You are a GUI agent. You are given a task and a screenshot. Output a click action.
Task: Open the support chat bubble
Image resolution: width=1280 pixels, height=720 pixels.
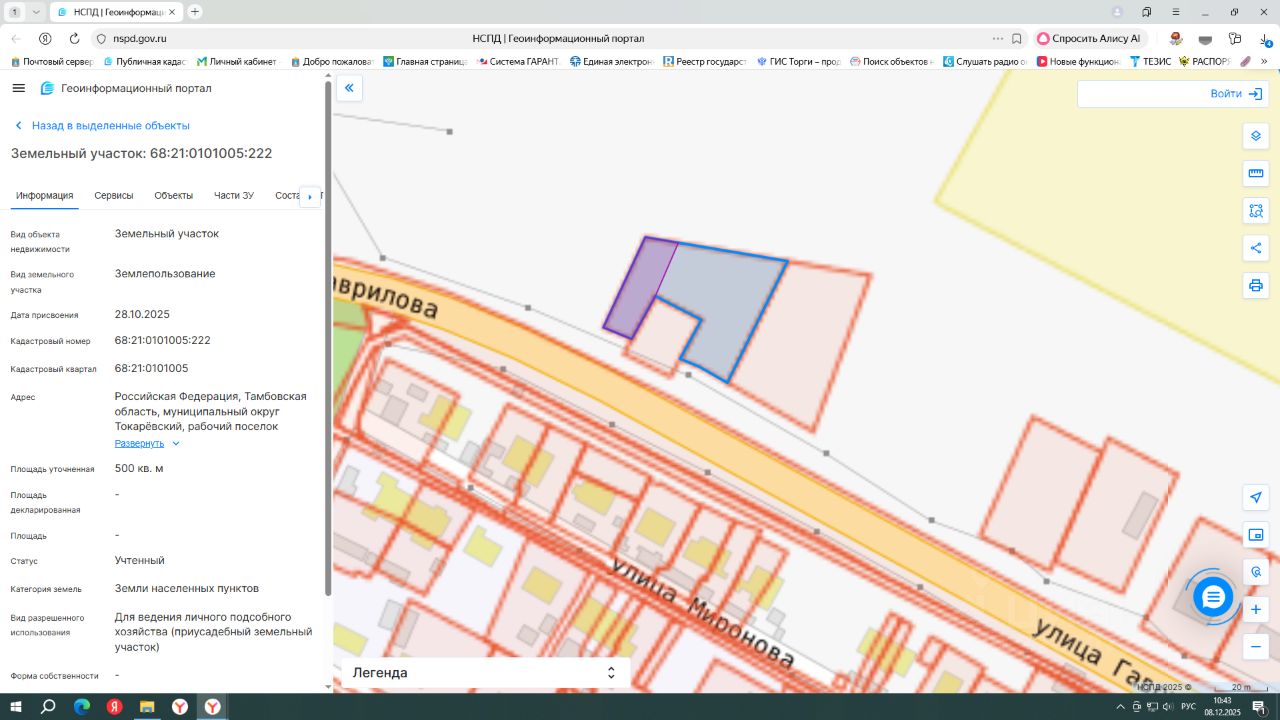tap(1213, 597)
